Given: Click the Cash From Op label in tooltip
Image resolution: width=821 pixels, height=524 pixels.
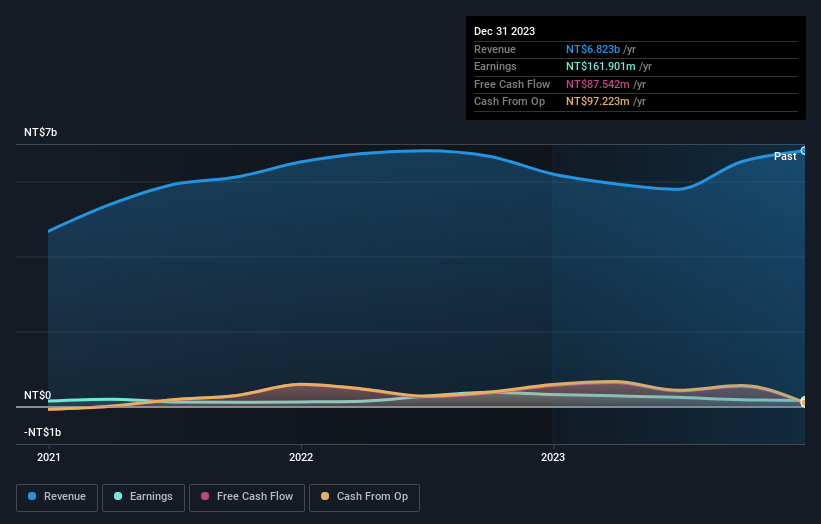Looking at the screenshot, I should pos(509,102).
